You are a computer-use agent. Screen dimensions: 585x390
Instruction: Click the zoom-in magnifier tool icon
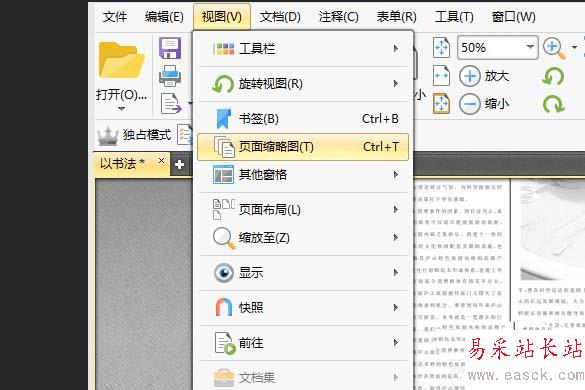pyautogui.click(x=554, y=48)
